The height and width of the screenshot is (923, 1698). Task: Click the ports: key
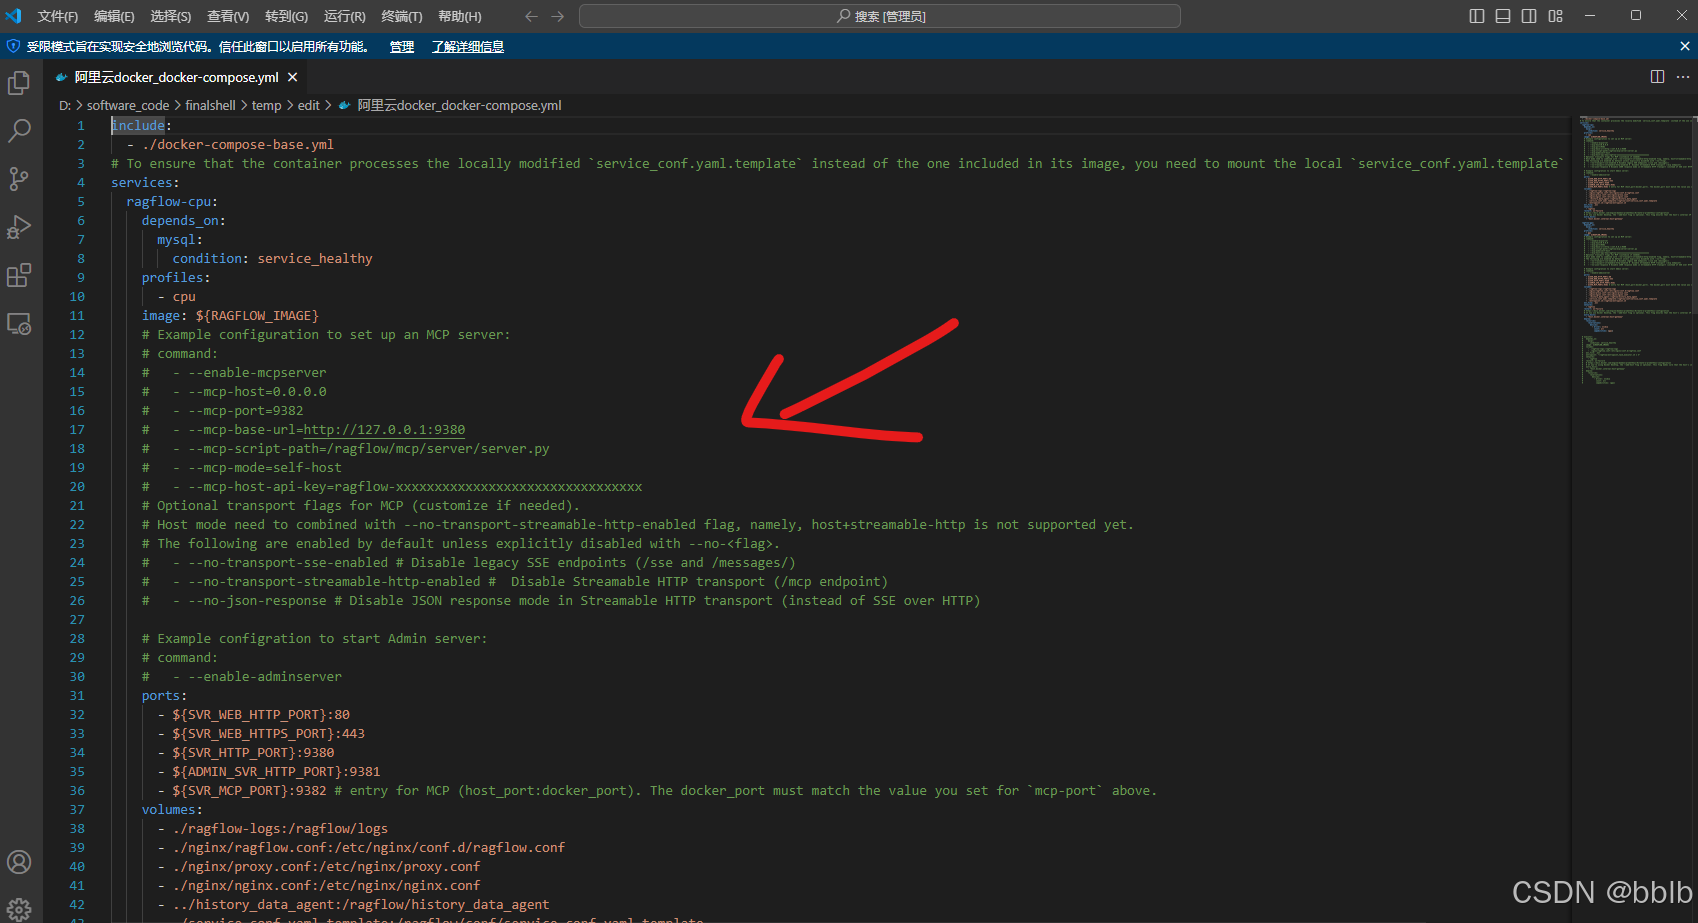[164, 696]
